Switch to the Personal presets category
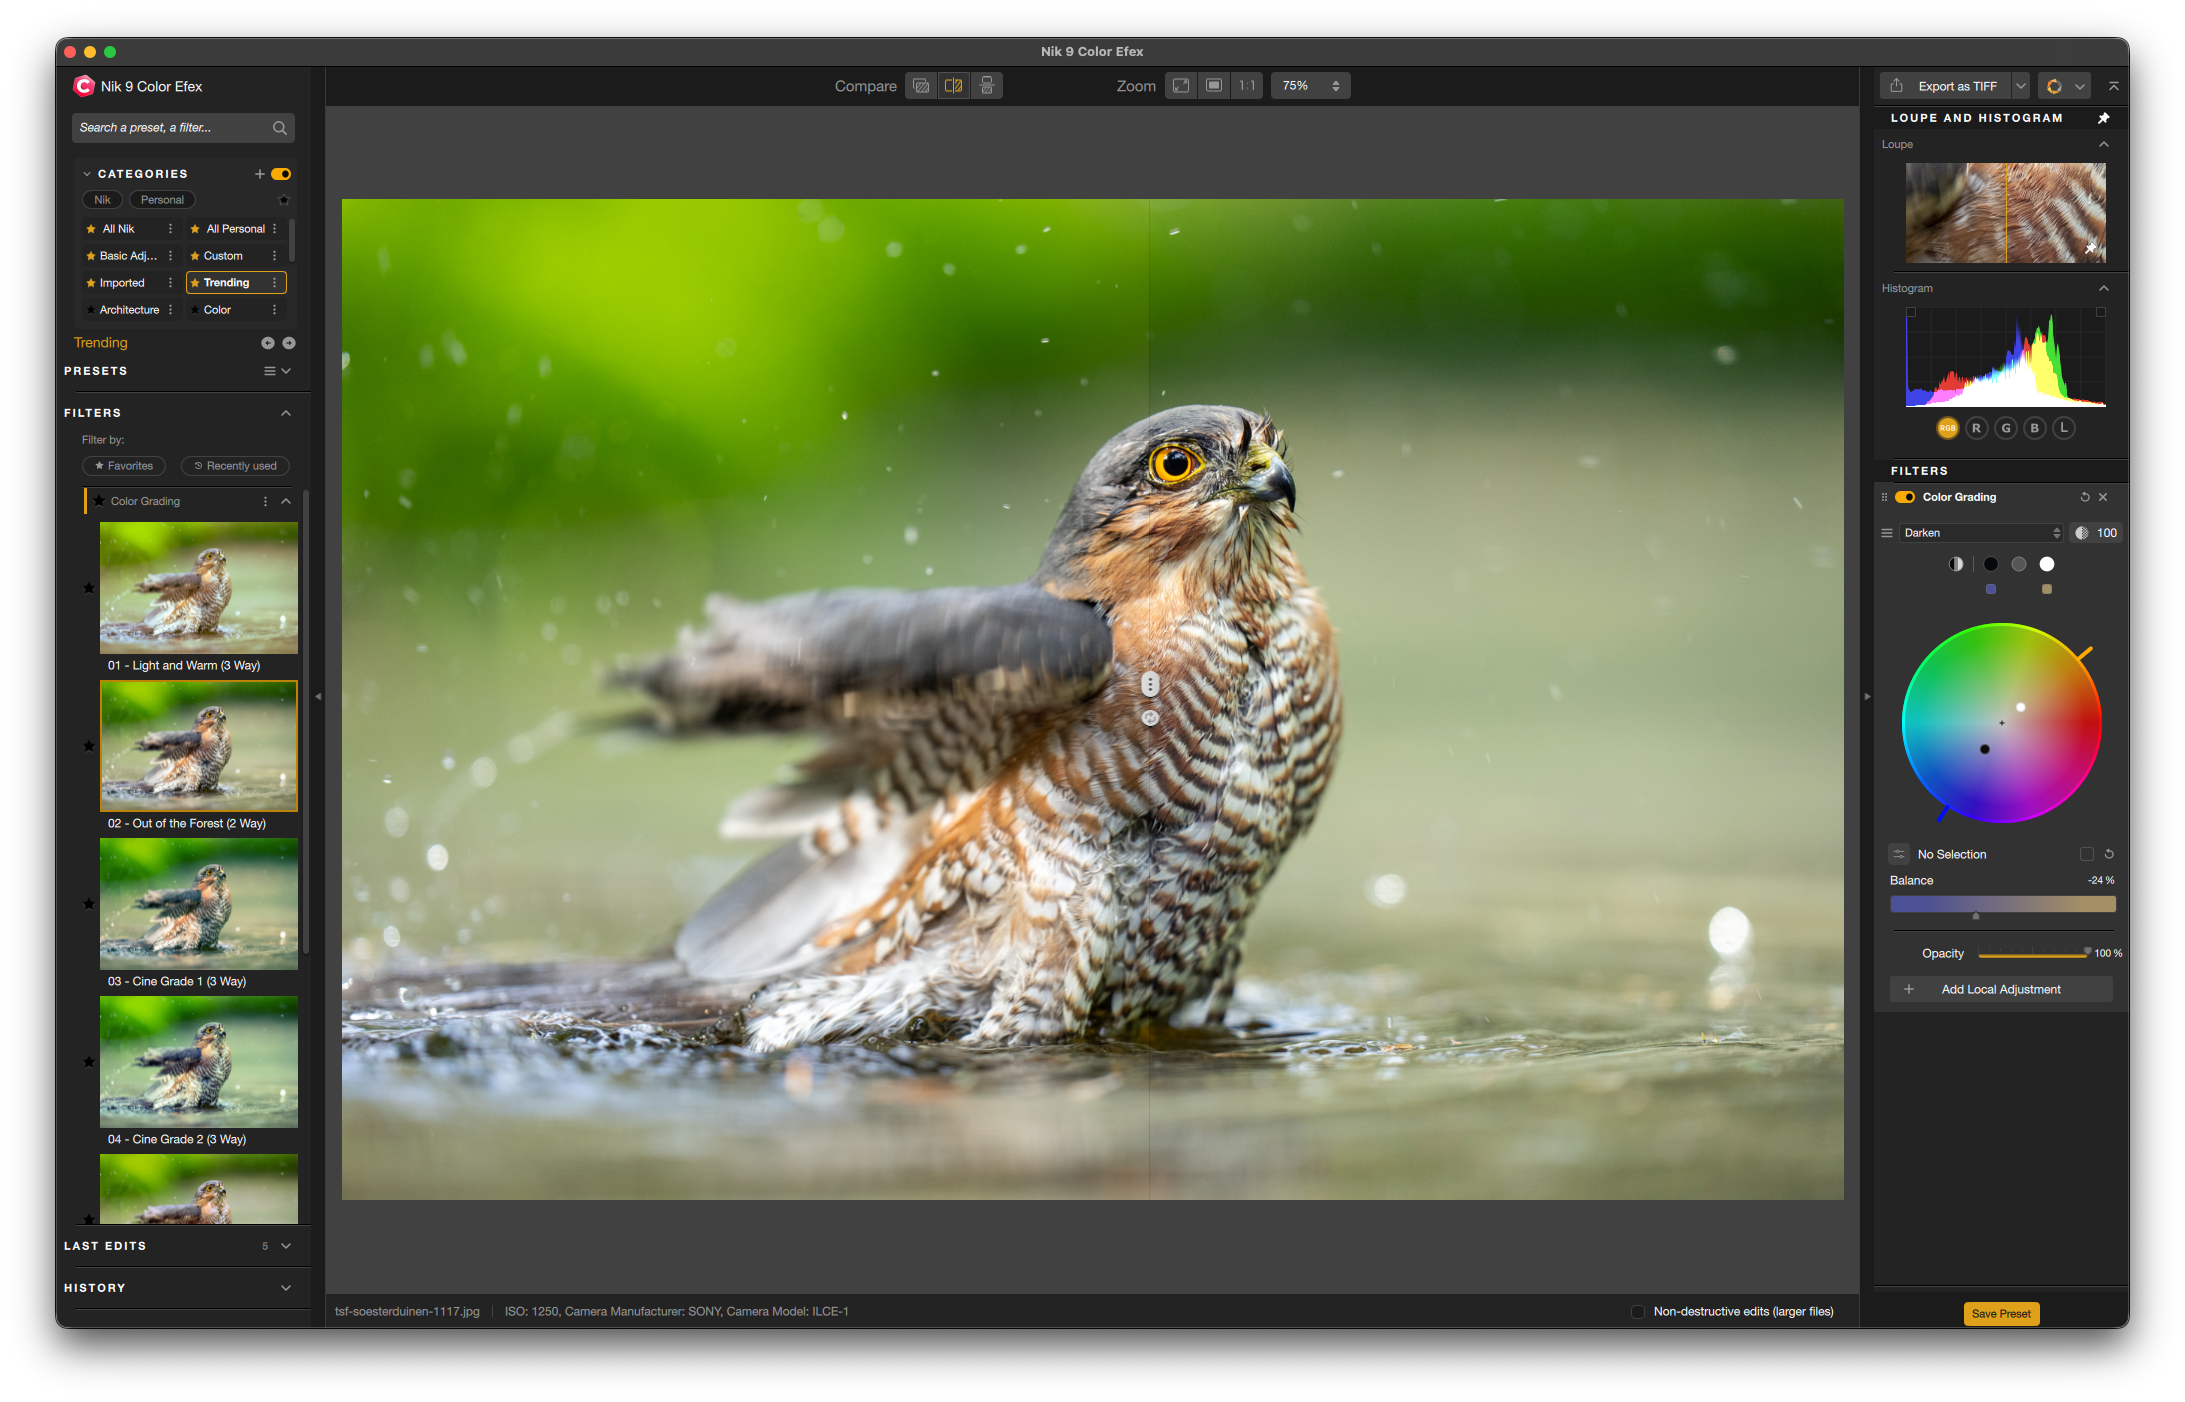Viewport: 2185px width, 1402px height. [x=162, y=199]
